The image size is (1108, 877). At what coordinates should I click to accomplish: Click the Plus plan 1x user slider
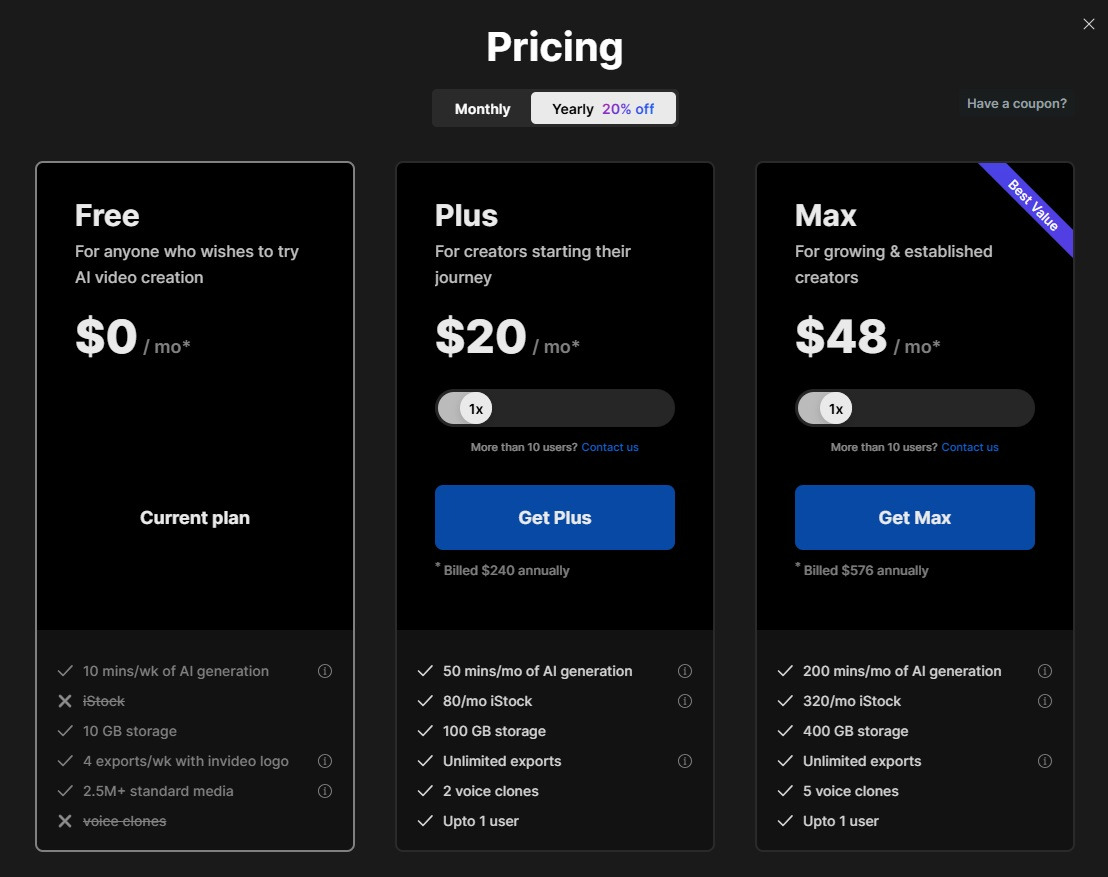pos(476,409)
